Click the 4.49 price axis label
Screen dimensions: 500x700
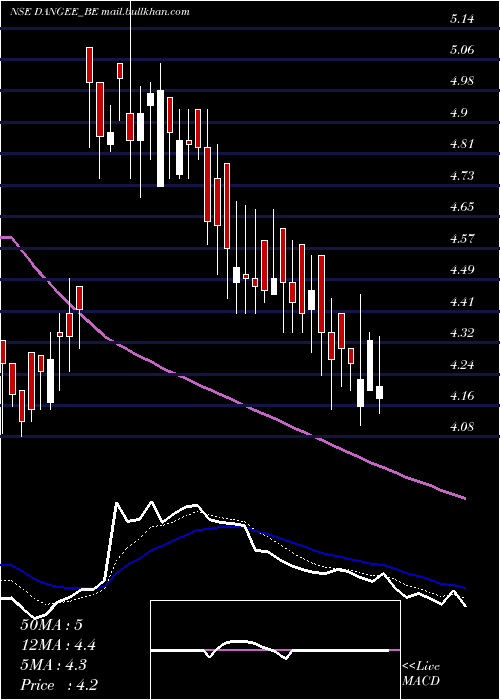pos(462,270)
